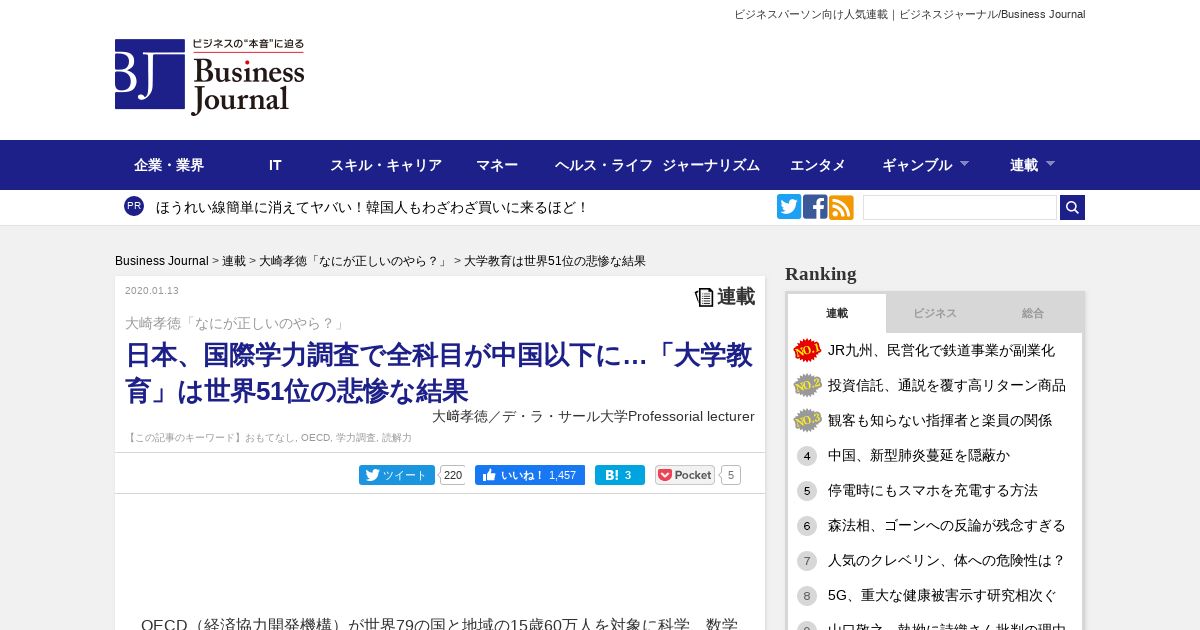Open the 企業・業界 menu item
Viewport: 1200px width, 630px height.
click(x=169, y=165)
